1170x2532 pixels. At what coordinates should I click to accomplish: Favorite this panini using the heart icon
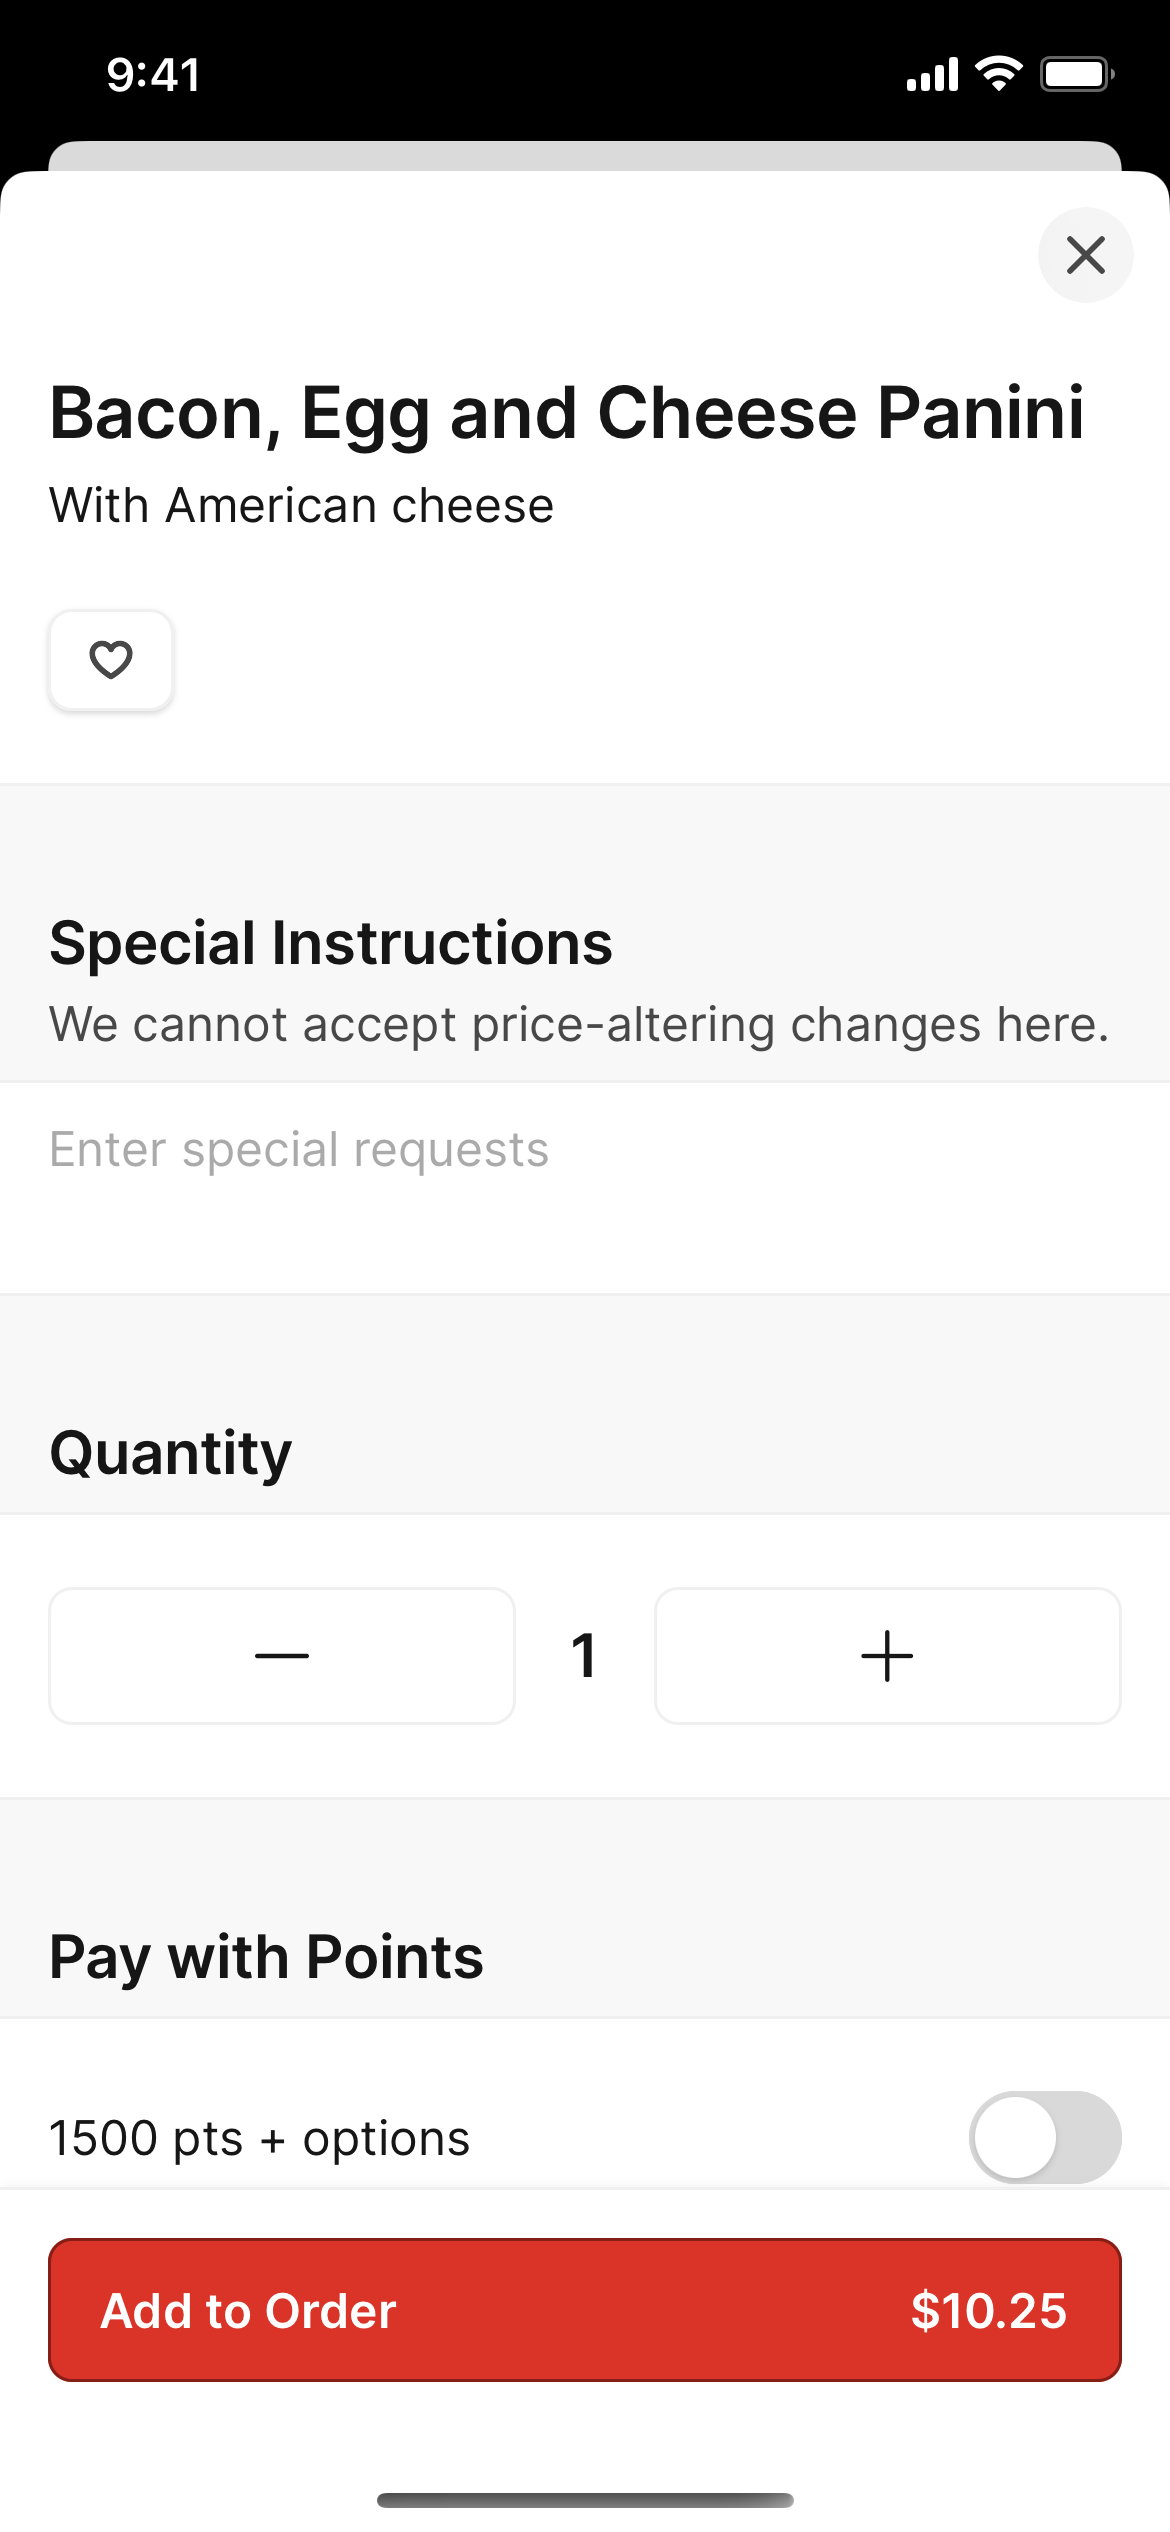[111, 661]
